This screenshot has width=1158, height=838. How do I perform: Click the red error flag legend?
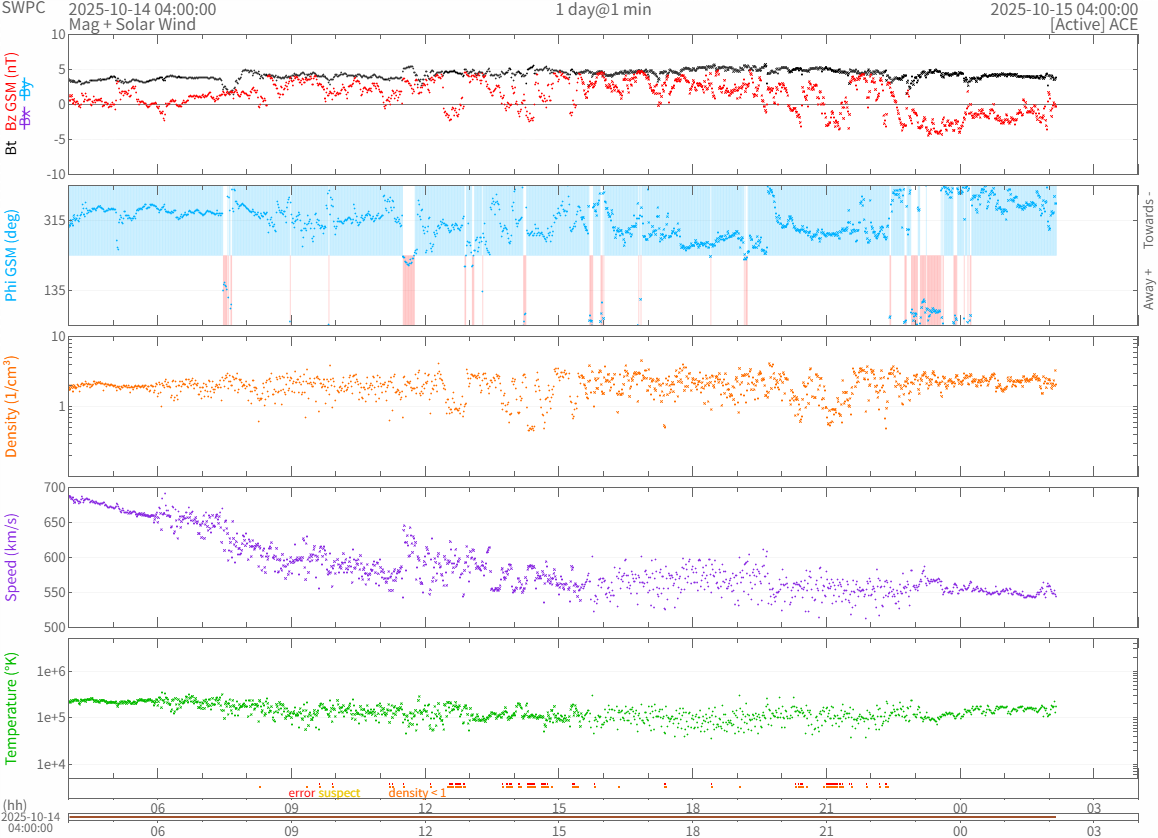302,793
